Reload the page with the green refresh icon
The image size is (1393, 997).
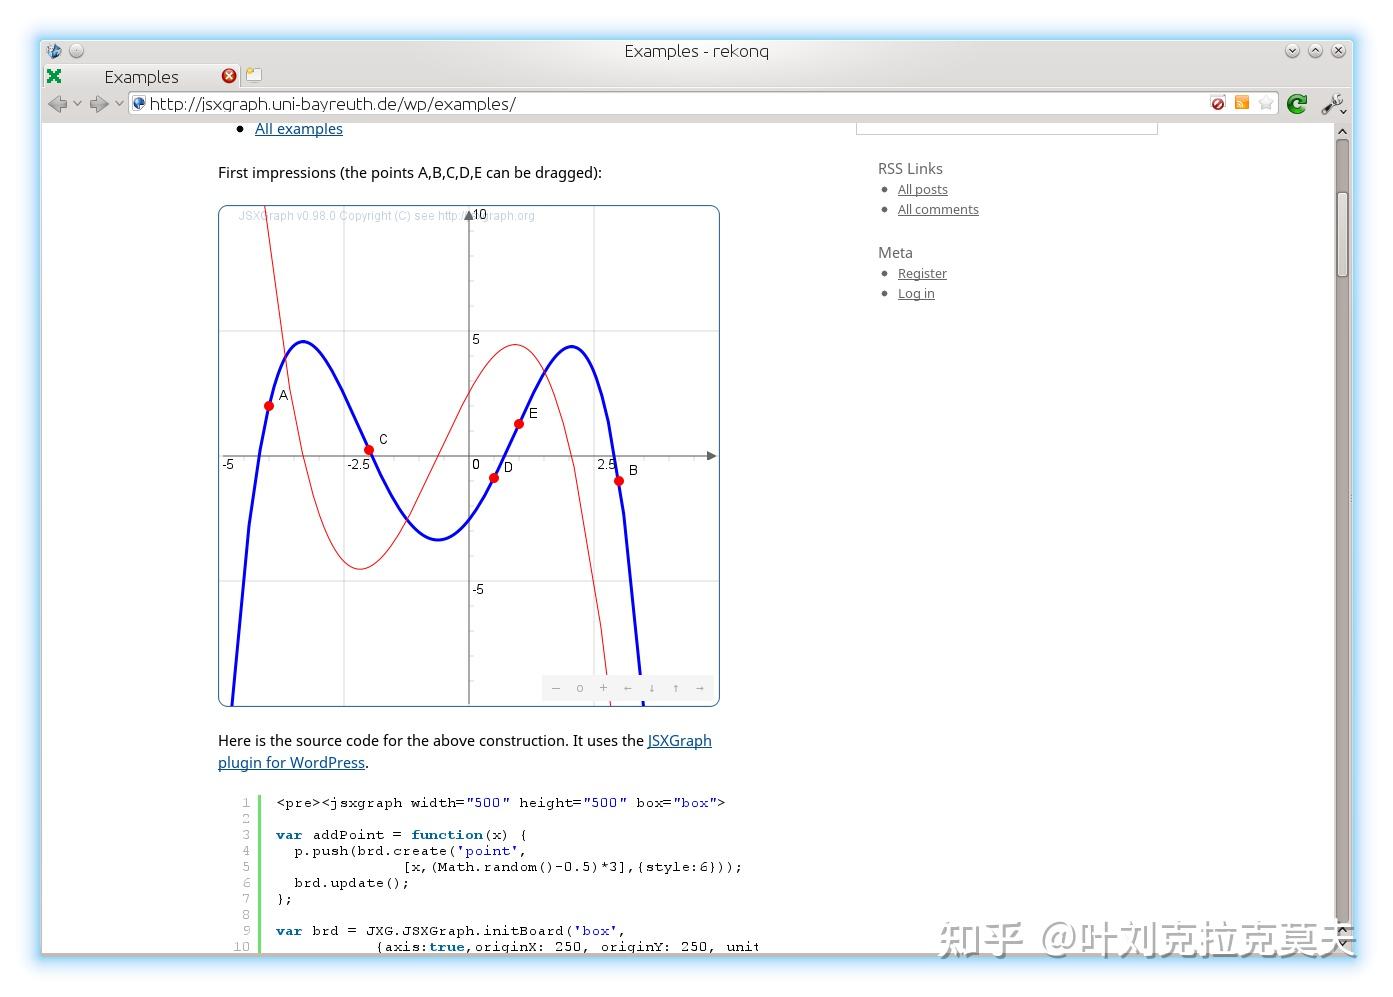1296,103
